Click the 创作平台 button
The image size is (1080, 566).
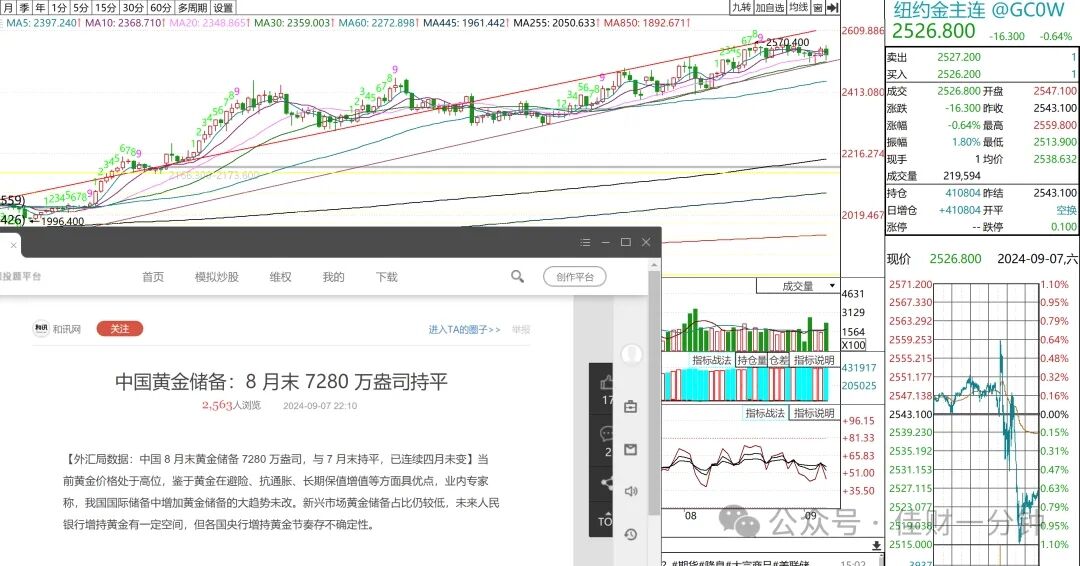[574, 277]
